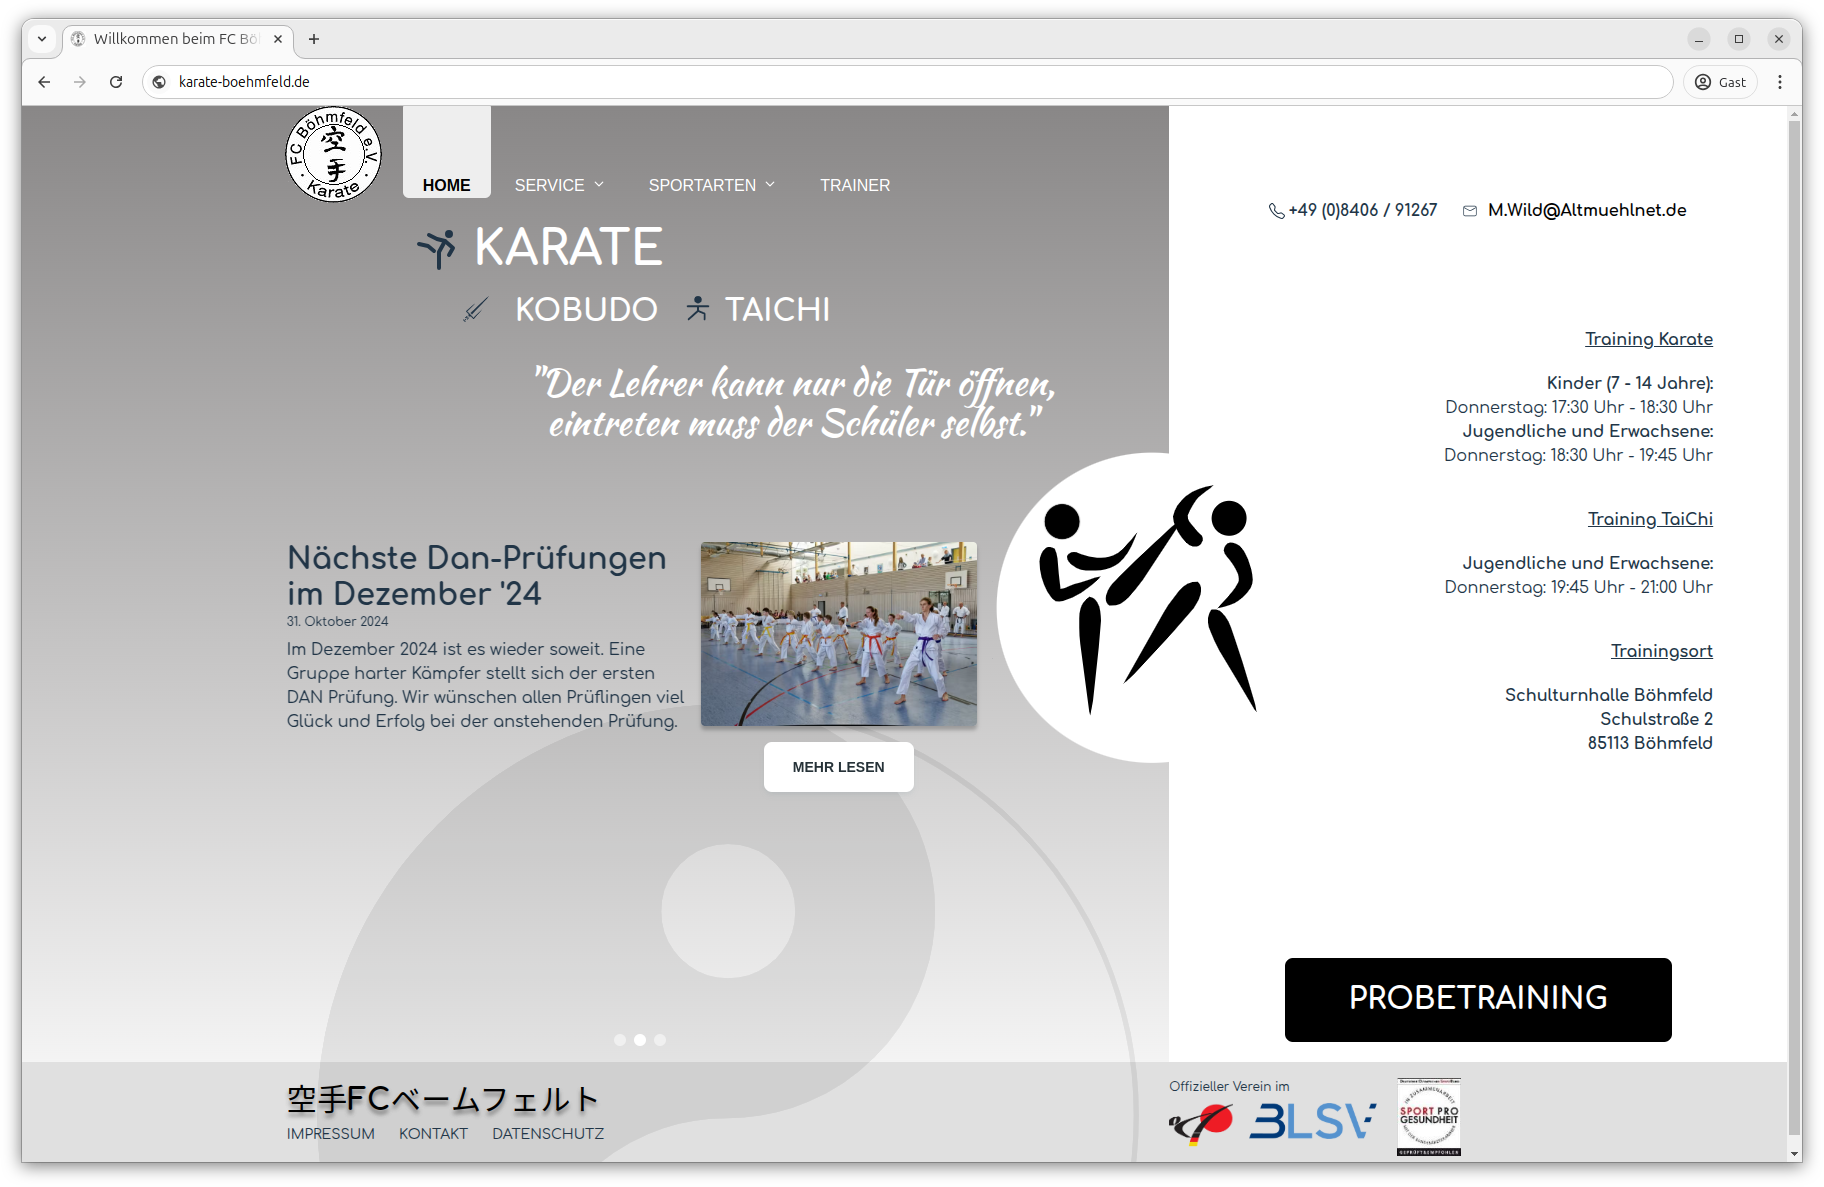Click the karate kick icon beside KARATE
This screenshot has width=1824, height=1187.
(x=437, y=248)
